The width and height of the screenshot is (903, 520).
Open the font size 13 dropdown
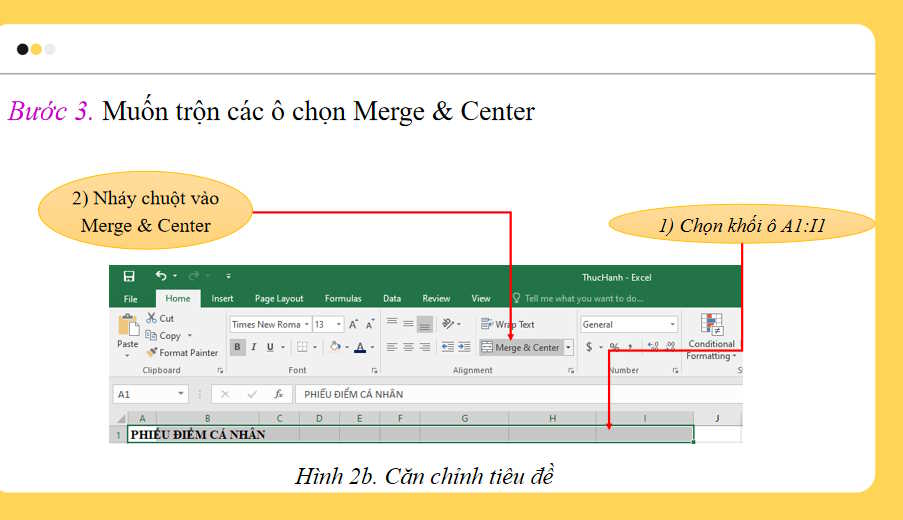(339, 324)
